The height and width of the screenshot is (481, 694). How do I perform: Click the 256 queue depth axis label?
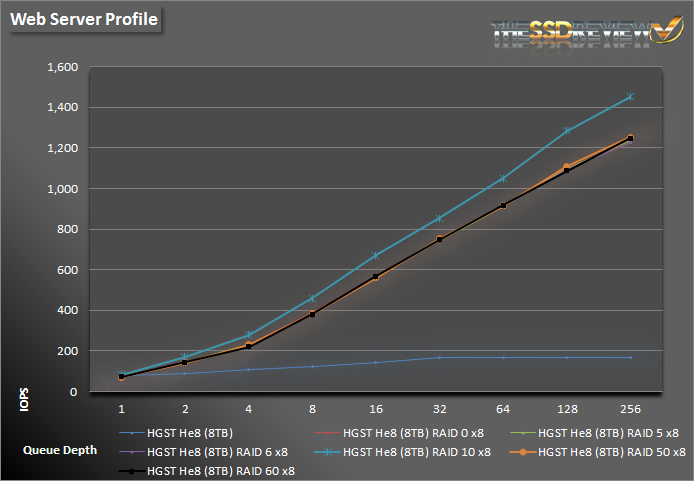[630, 408]
